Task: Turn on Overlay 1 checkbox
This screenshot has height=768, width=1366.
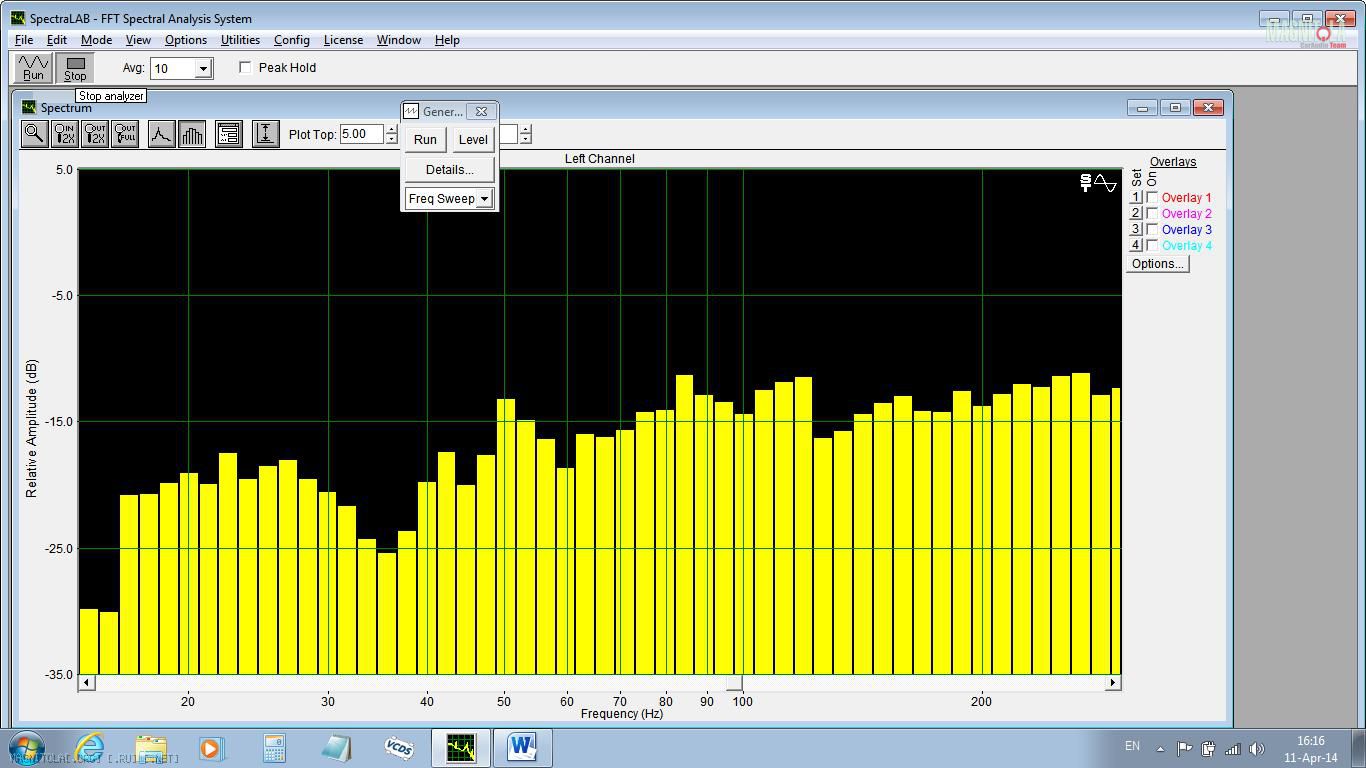Action: pyautogui.click(x=1152, y=198)
